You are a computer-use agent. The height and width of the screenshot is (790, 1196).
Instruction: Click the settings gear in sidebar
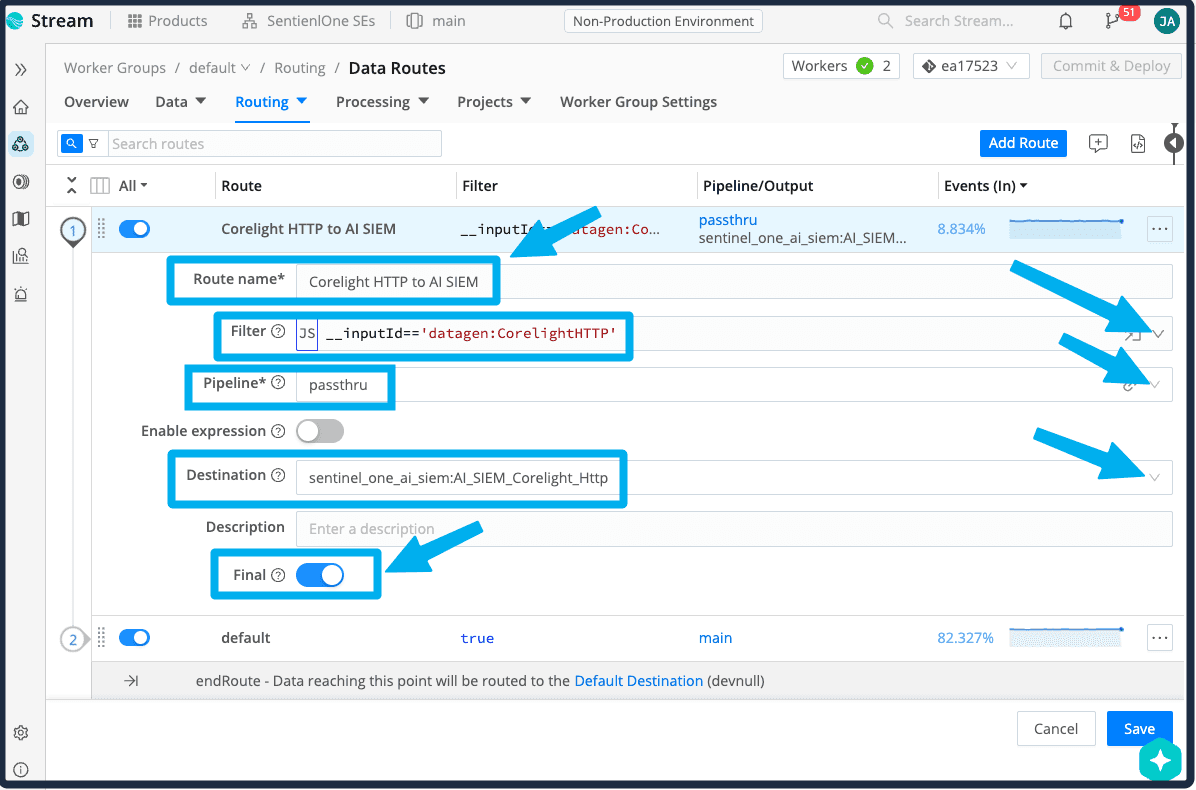click(x=21, y=733)
